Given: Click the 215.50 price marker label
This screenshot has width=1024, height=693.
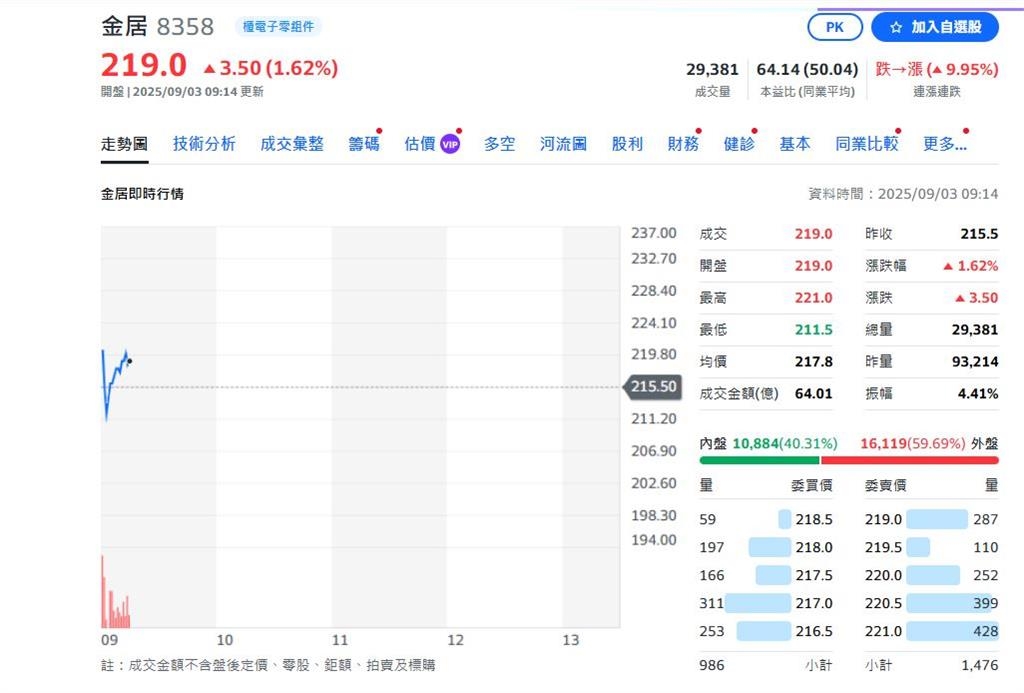Looking at the screenshot, I should (x=652, y=387).
